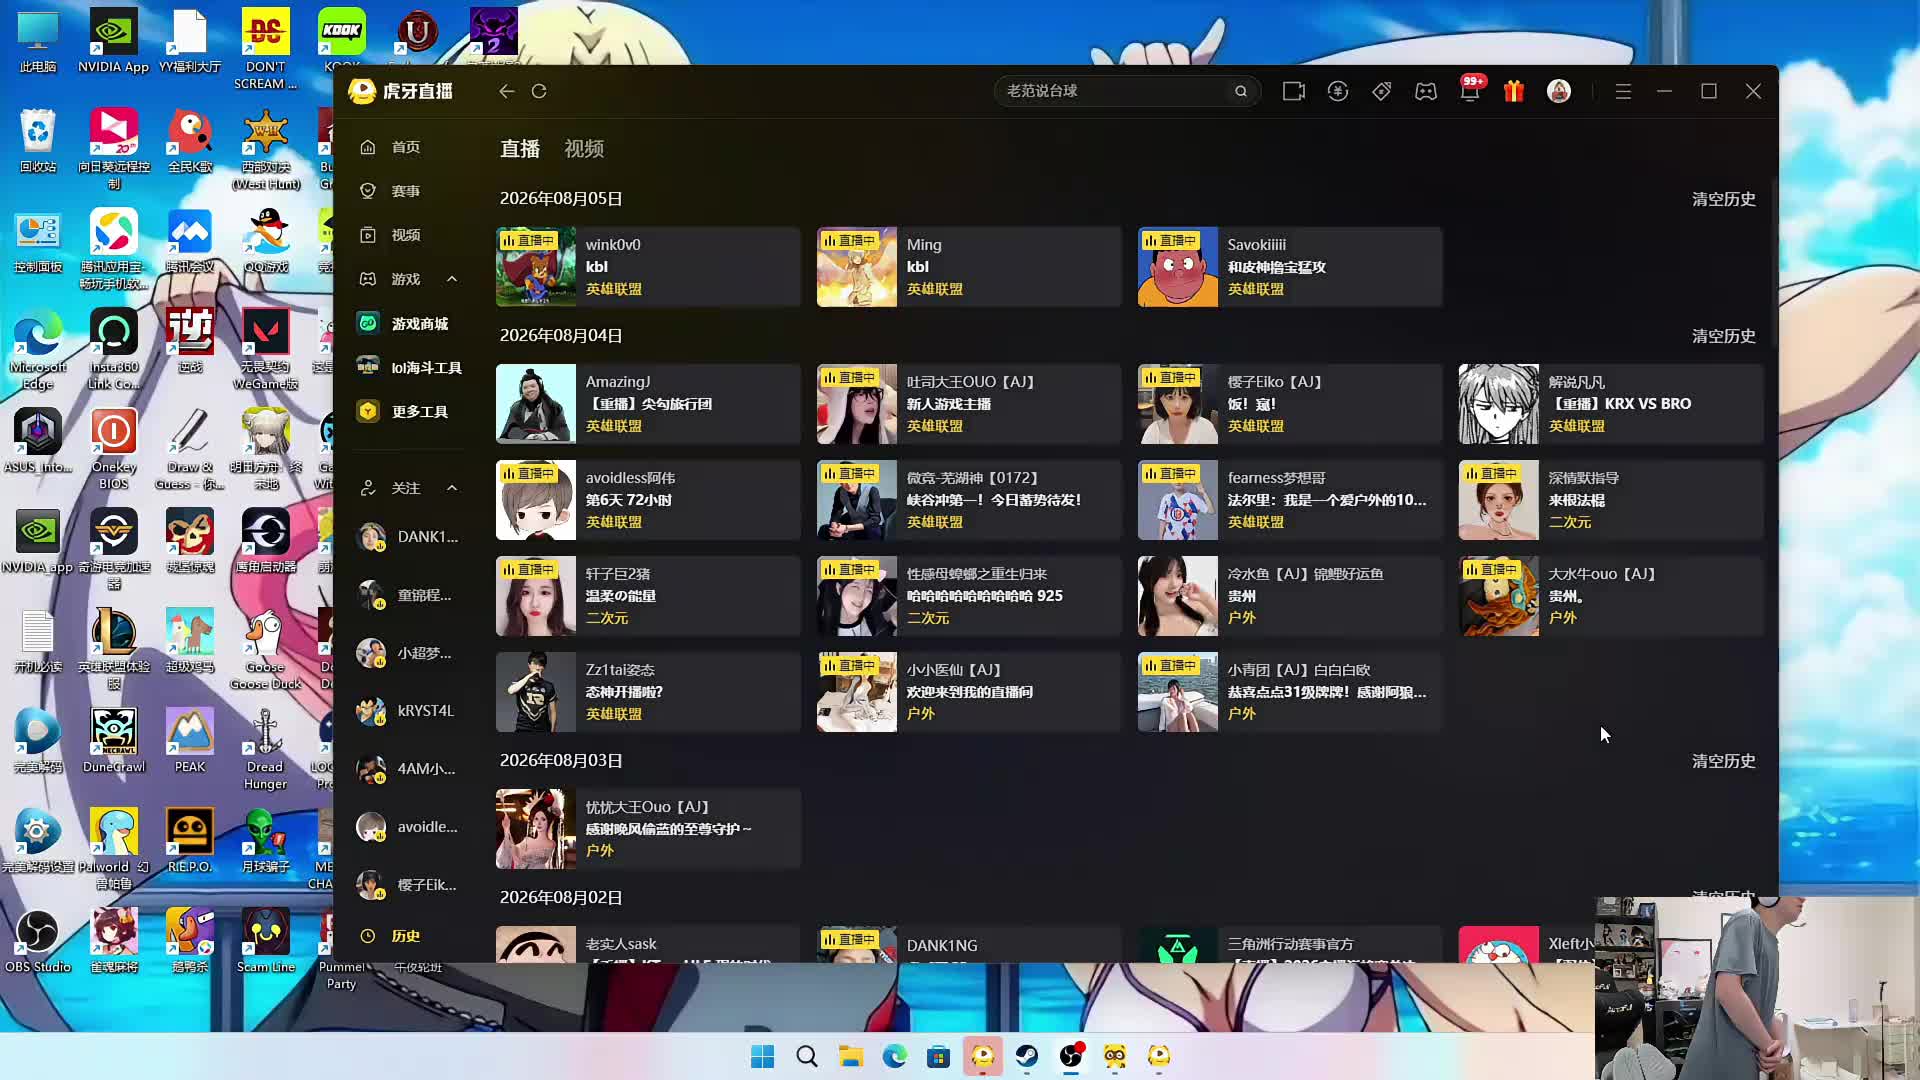Click 户外 category under 小青团【AJ】白白白欧
The width and height of the screenshot is (1920, 1080).
[x=1241, y=714]
